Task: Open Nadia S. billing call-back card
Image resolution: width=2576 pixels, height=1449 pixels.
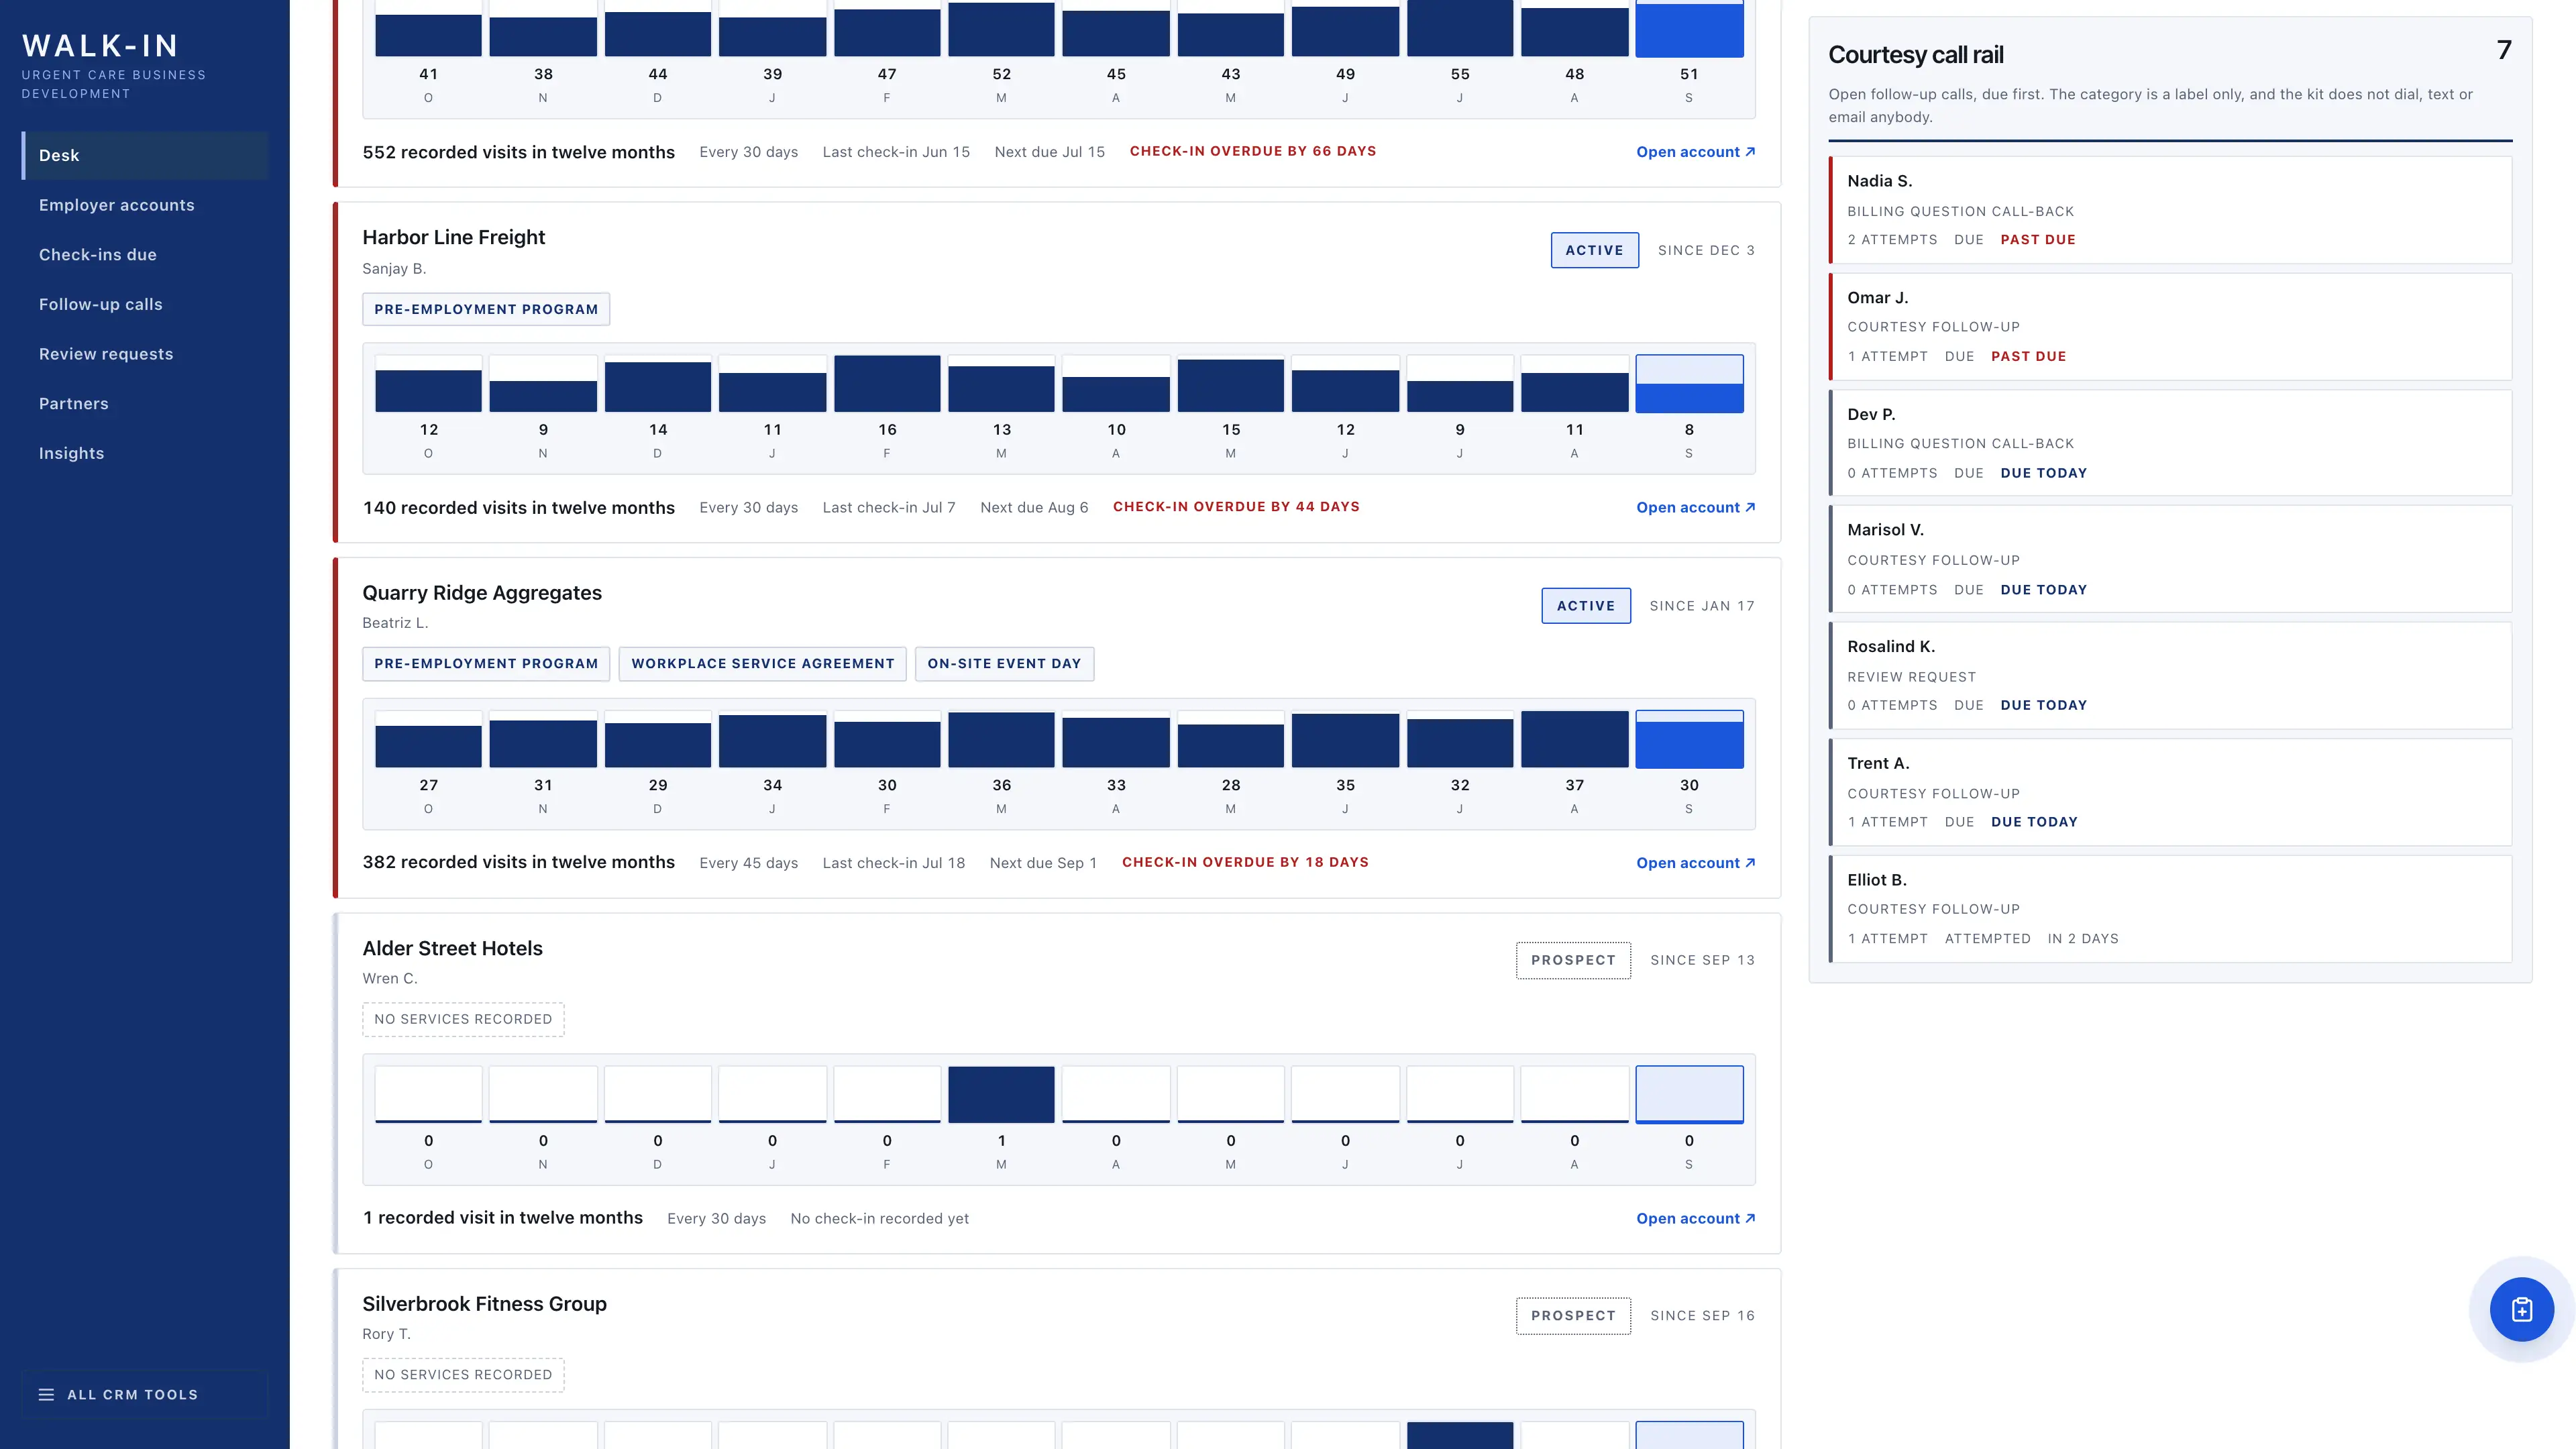Action: (x=2170, y=210)
